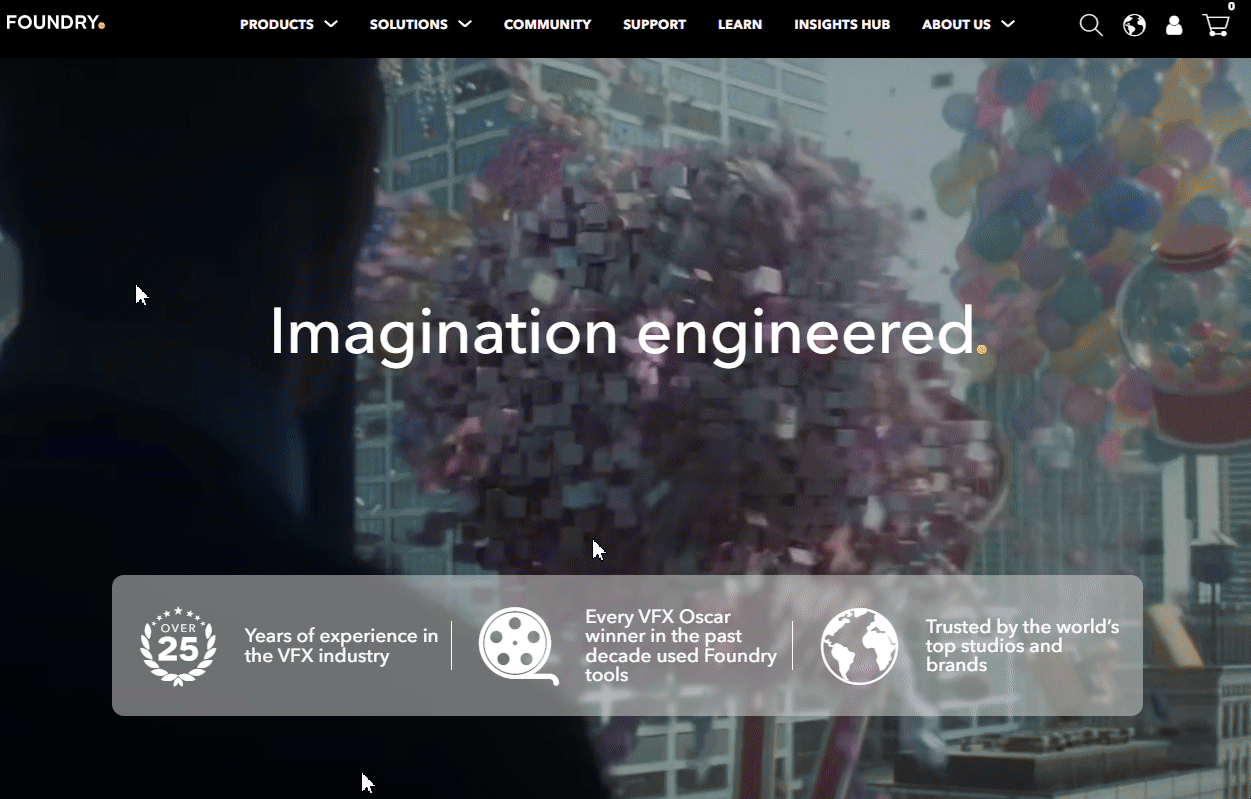Click the globe language selector icon
This screenshot has height=799, width=1251.
(x=1133, y=24)
